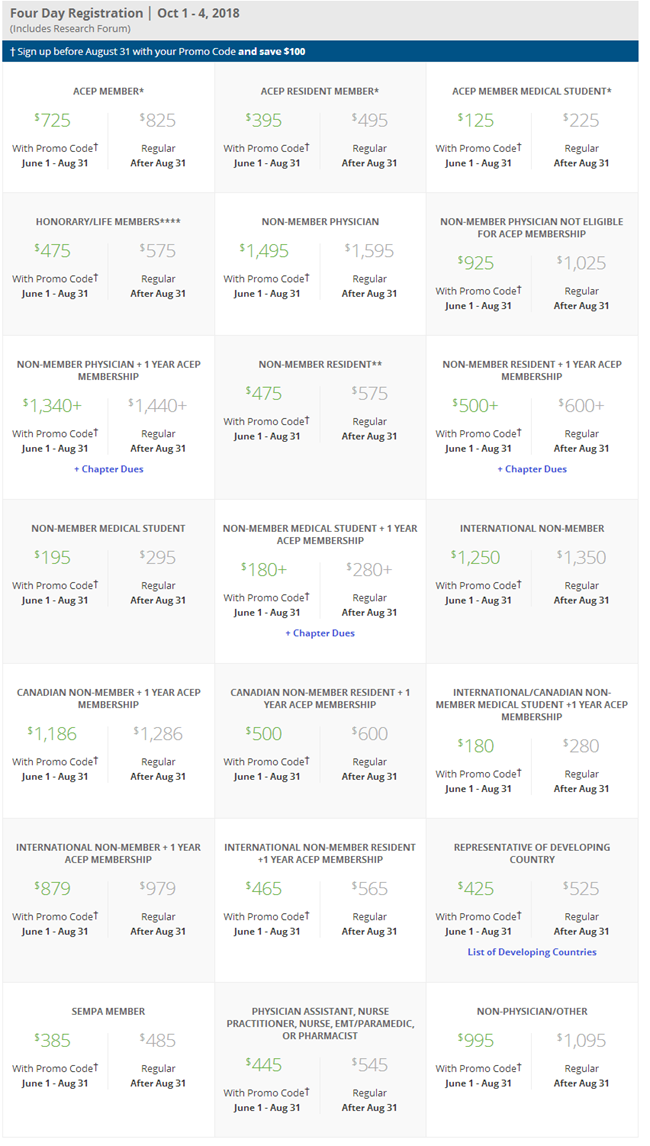The height and width of the screenshot is (1146, 650).
Task: Click the blue promo code sign-up banner
Action: point(320,51)
